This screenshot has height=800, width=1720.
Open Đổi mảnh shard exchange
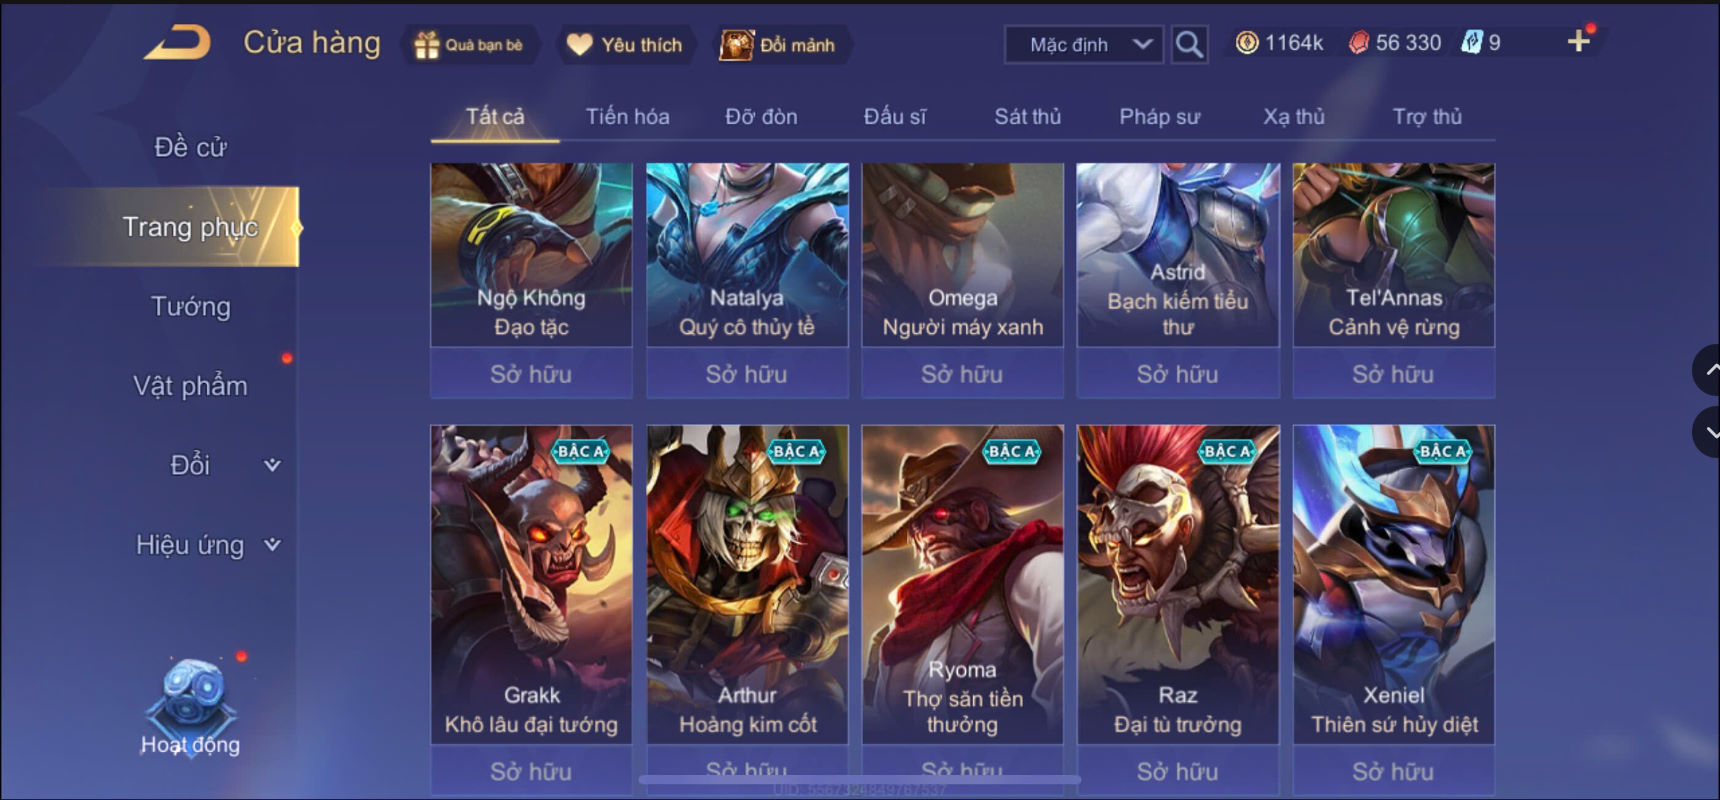(737, 45)
